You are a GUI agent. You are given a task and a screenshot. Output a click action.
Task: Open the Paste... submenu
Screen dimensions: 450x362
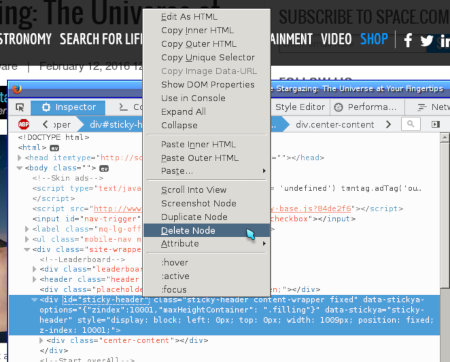(207, 171)
